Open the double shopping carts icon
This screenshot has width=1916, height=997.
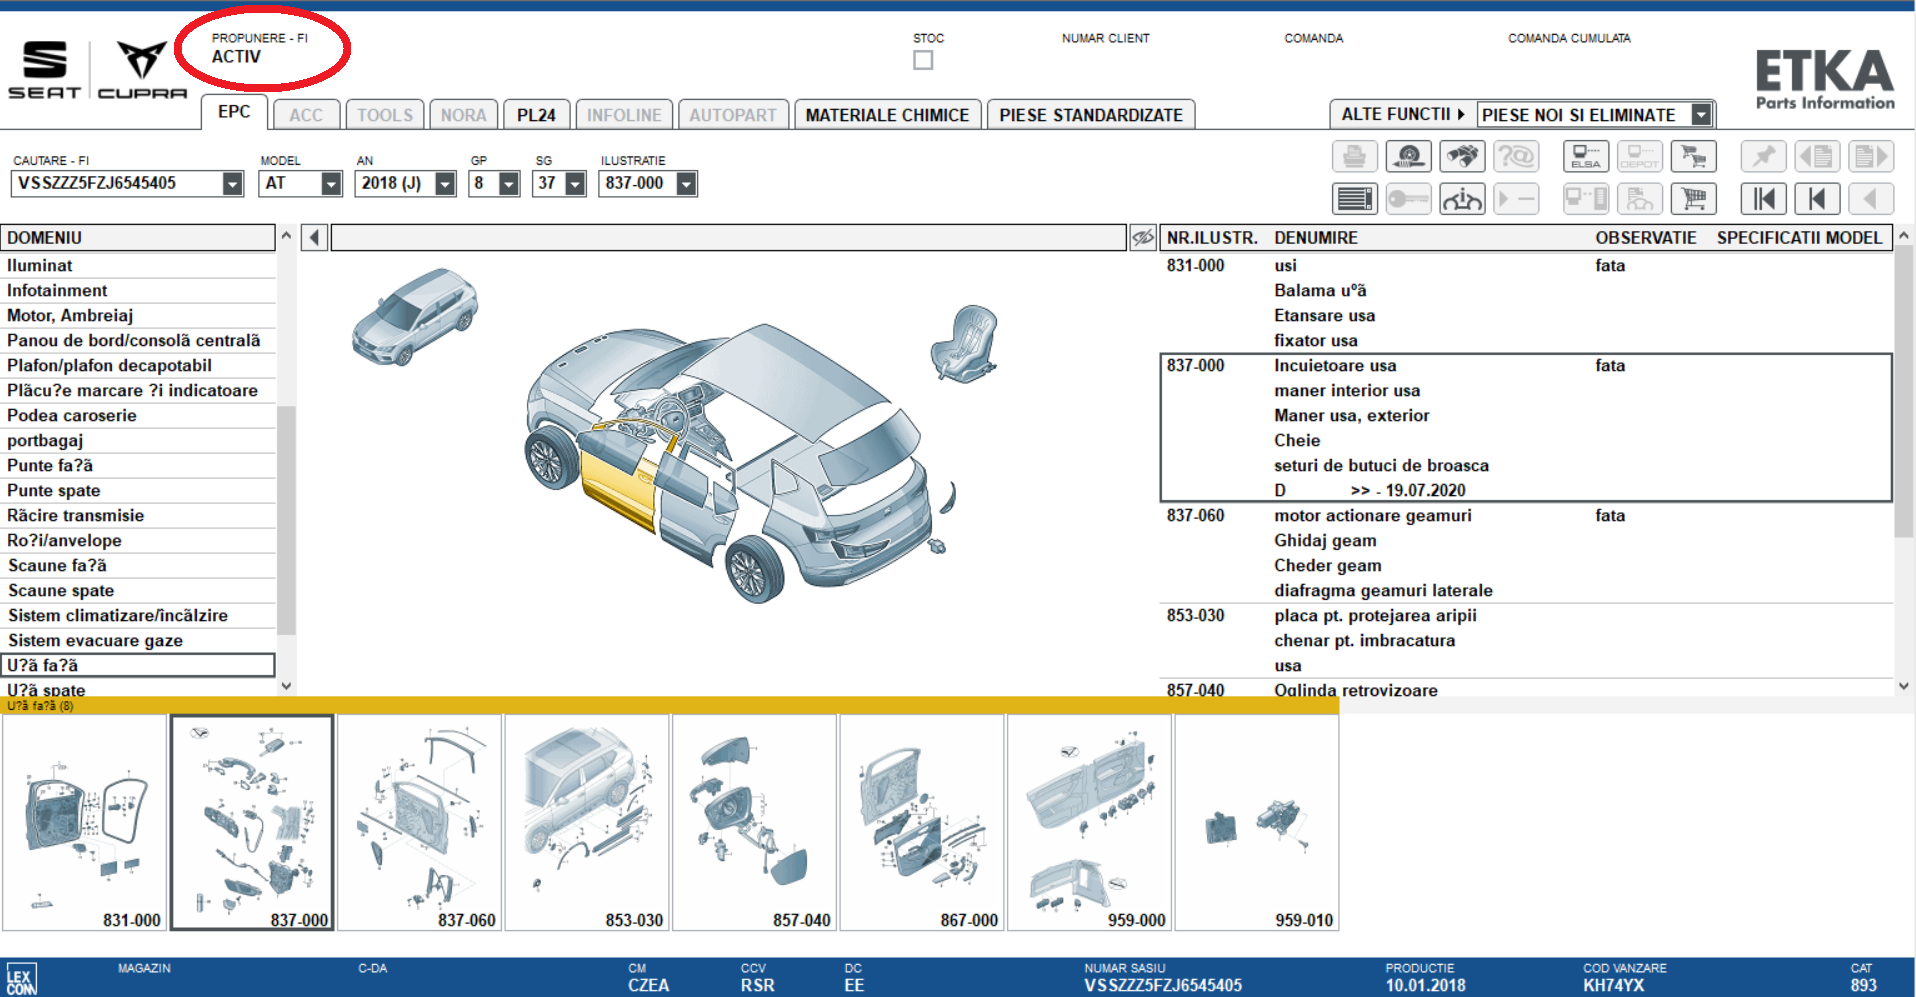(x=1694, y=157)
